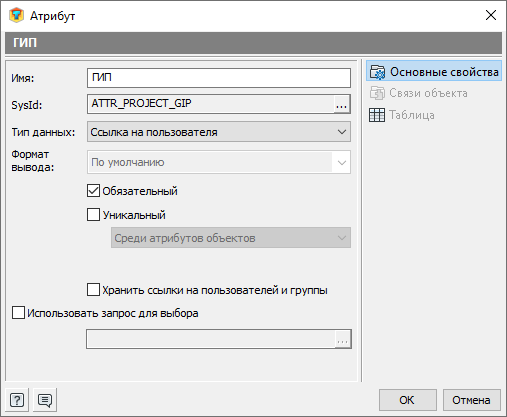The height and width of the screenshot is (417, 507).
Task: Open SysId browse ellipsis button
Action: 342,104
